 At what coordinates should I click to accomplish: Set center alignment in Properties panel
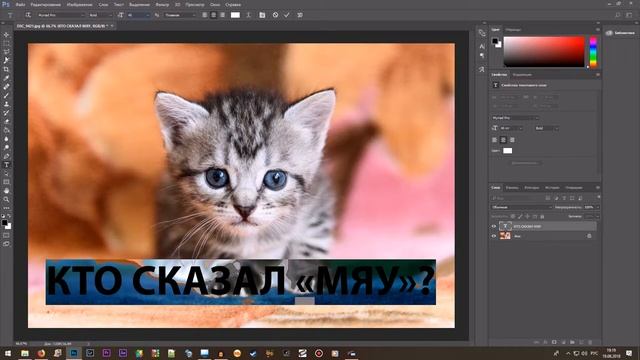pos(503,140)
